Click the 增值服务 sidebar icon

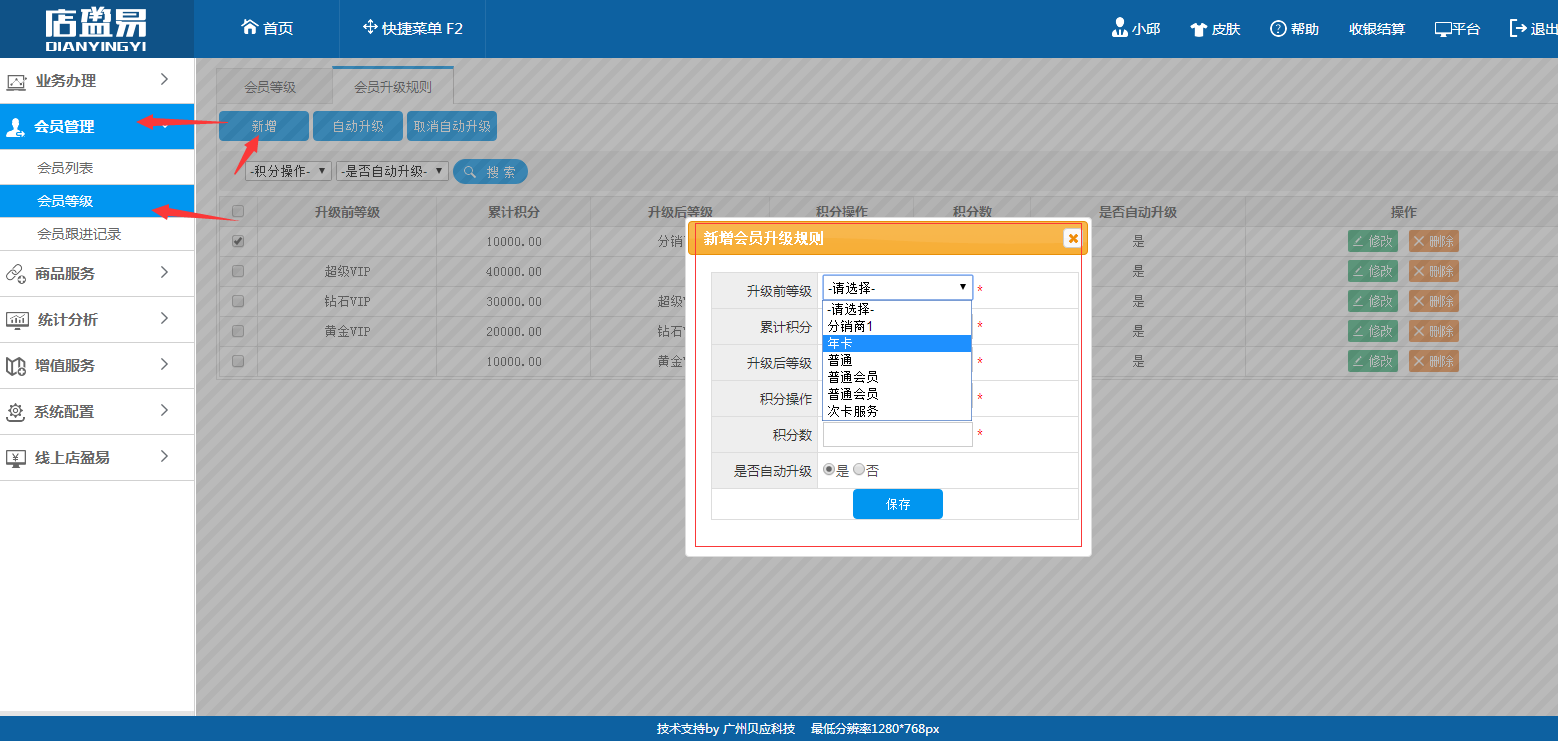(x=16, y=366)
